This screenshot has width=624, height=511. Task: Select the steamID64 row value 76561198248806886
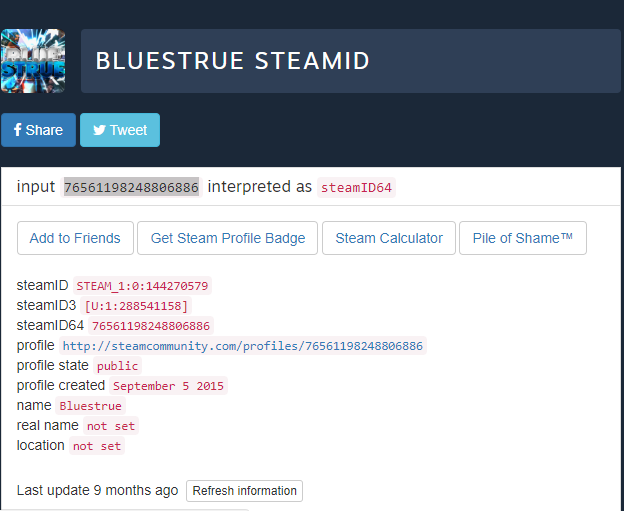tap(151, 326)
